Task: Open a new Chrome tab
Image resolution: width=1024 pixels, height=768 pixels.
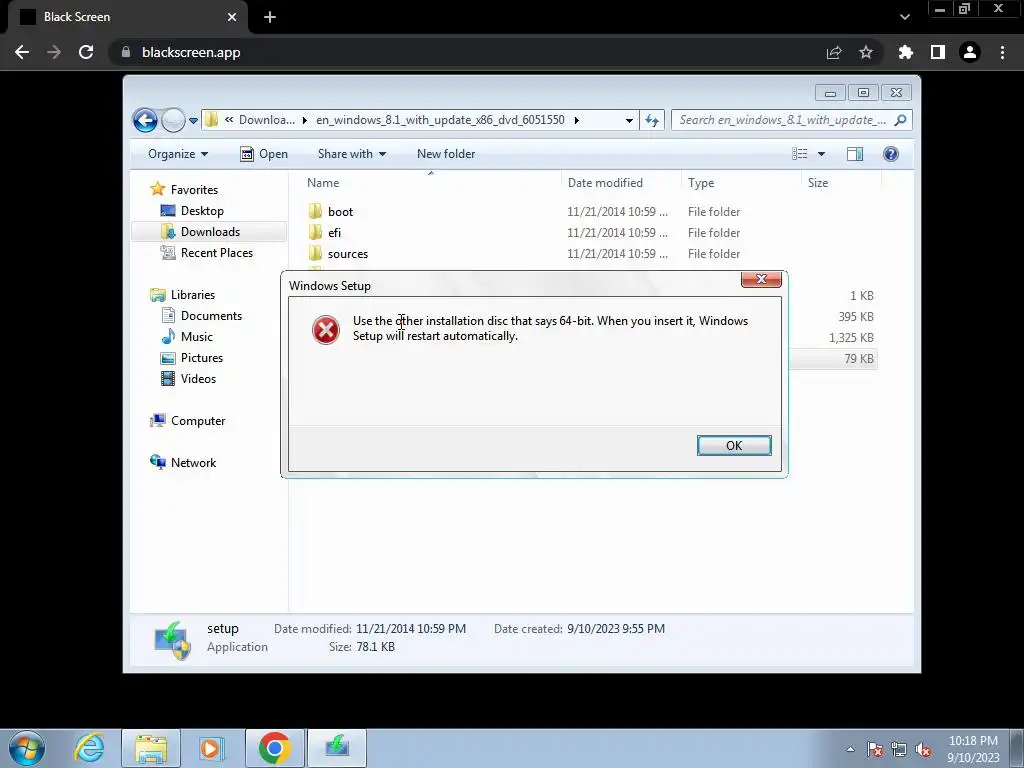Action: point(270,17)
